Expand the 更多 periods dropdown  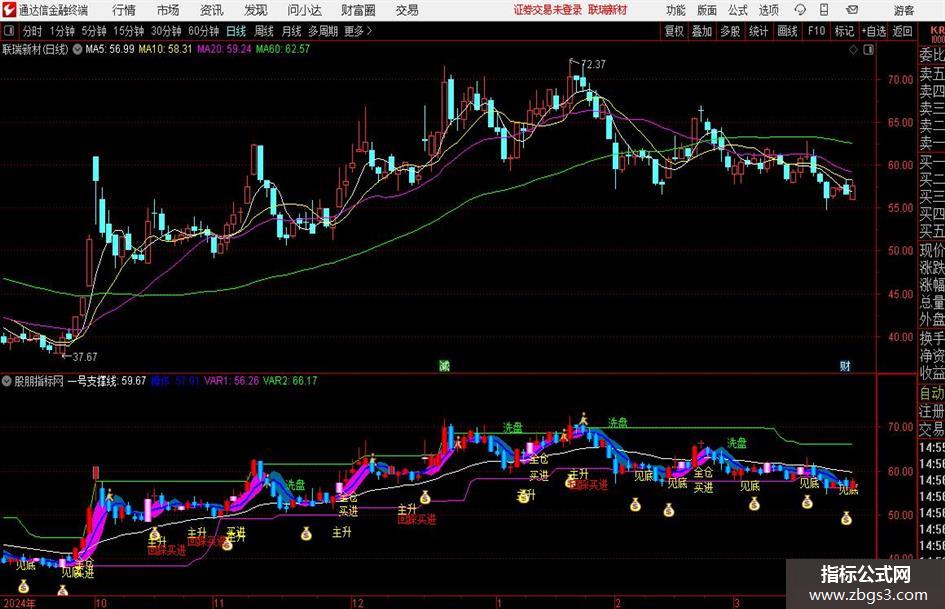tap(358, 31)
